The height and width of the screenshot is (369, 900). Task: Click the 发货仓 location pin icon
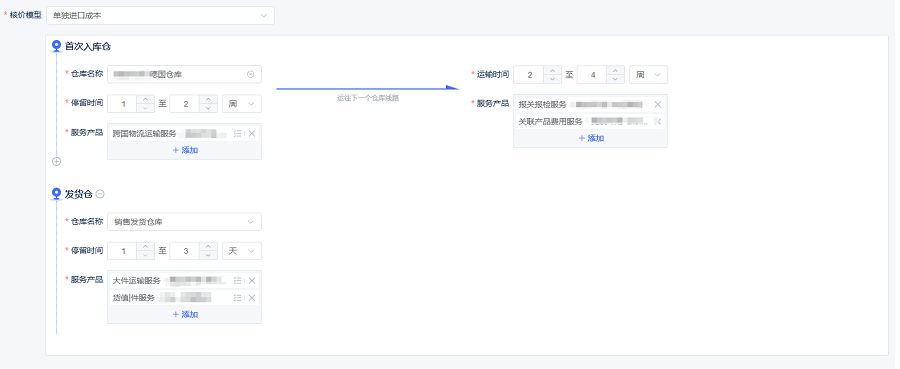(x=56, y=194)
